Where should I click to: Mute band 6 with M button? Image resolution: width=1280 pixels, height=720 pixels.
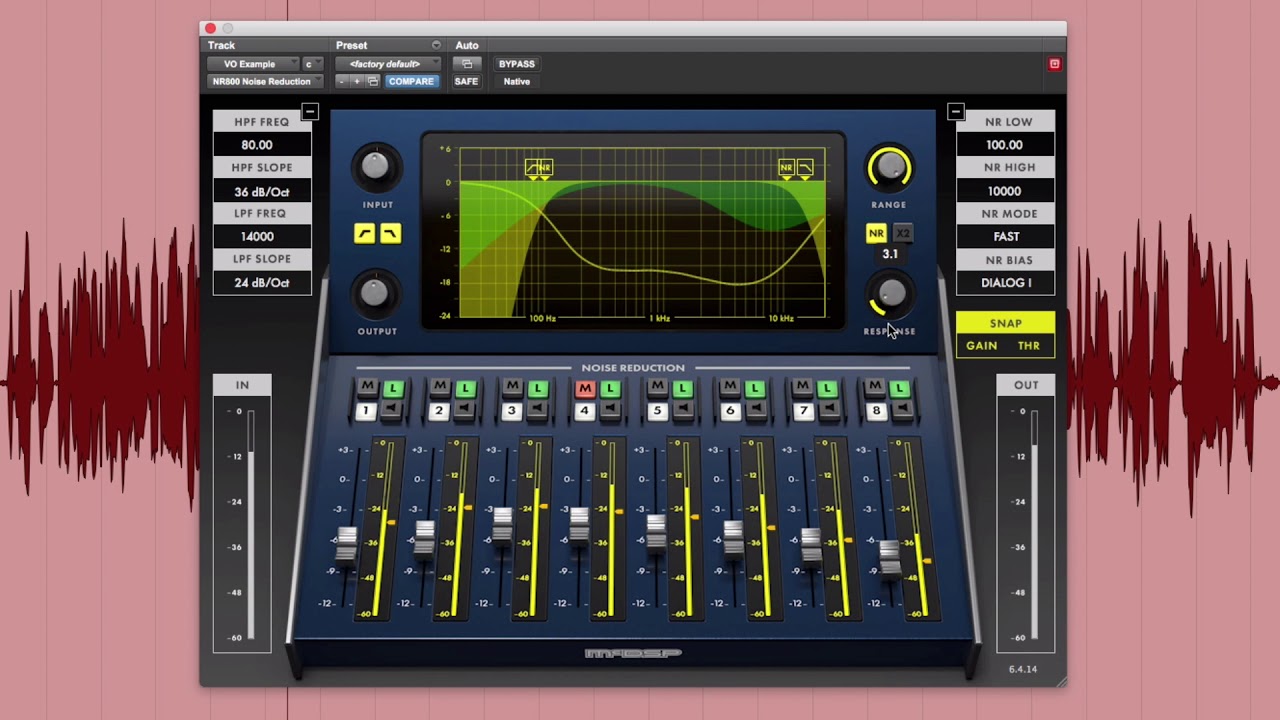pos(730,388)
